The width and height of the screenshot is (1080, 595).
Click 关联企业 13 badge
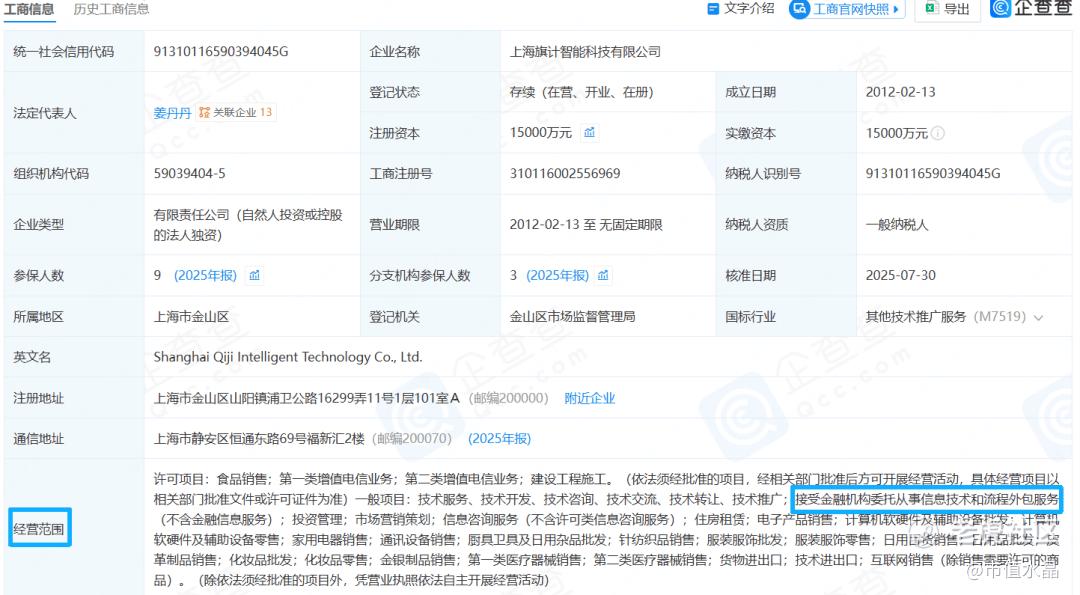[x=236, y=112]
